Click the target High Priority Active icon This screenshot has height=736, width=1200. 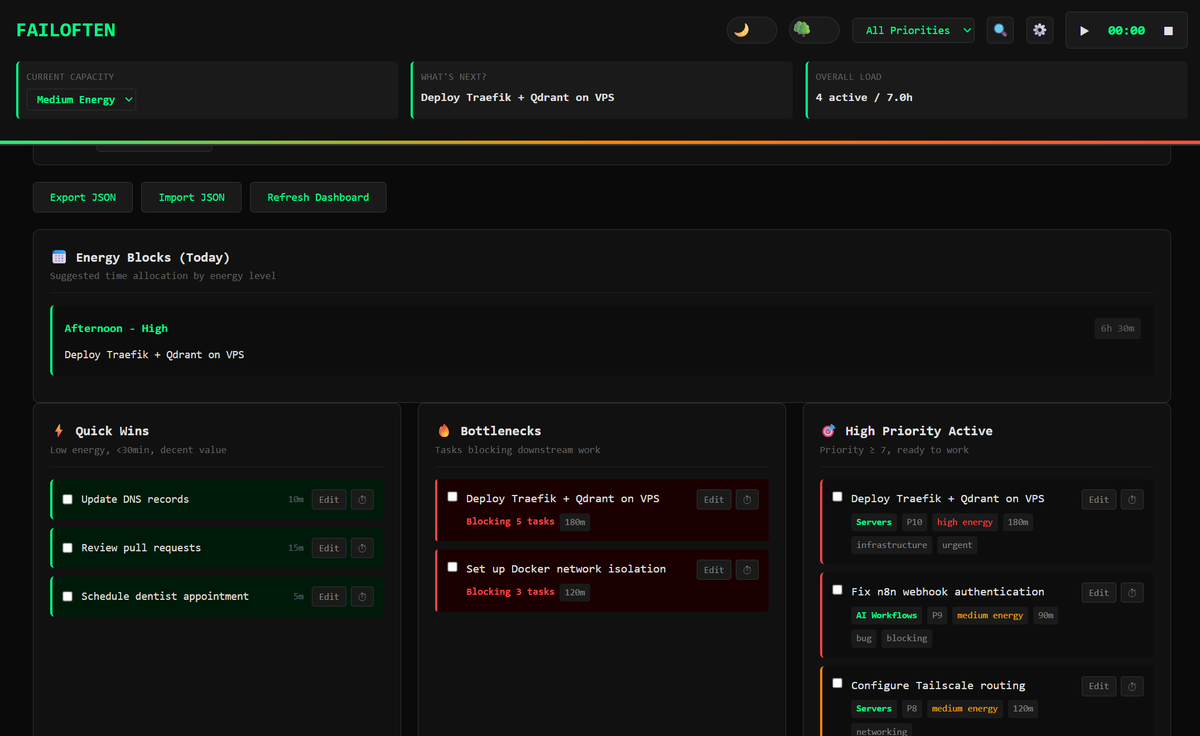828,431
